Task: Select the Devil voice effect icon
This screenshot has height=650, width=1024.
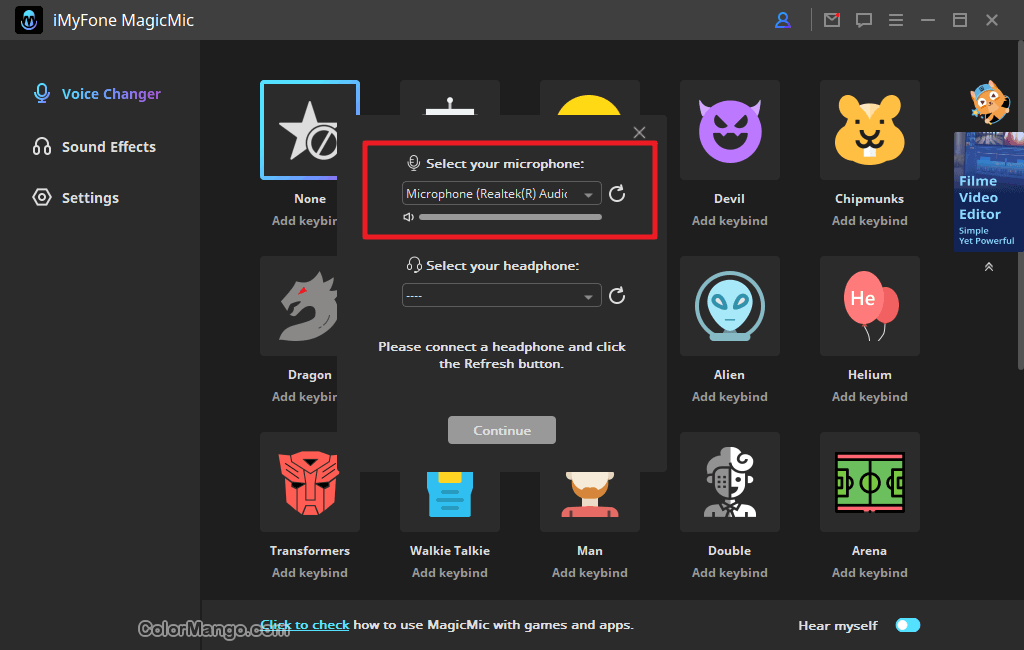Action: pos(729,130)
